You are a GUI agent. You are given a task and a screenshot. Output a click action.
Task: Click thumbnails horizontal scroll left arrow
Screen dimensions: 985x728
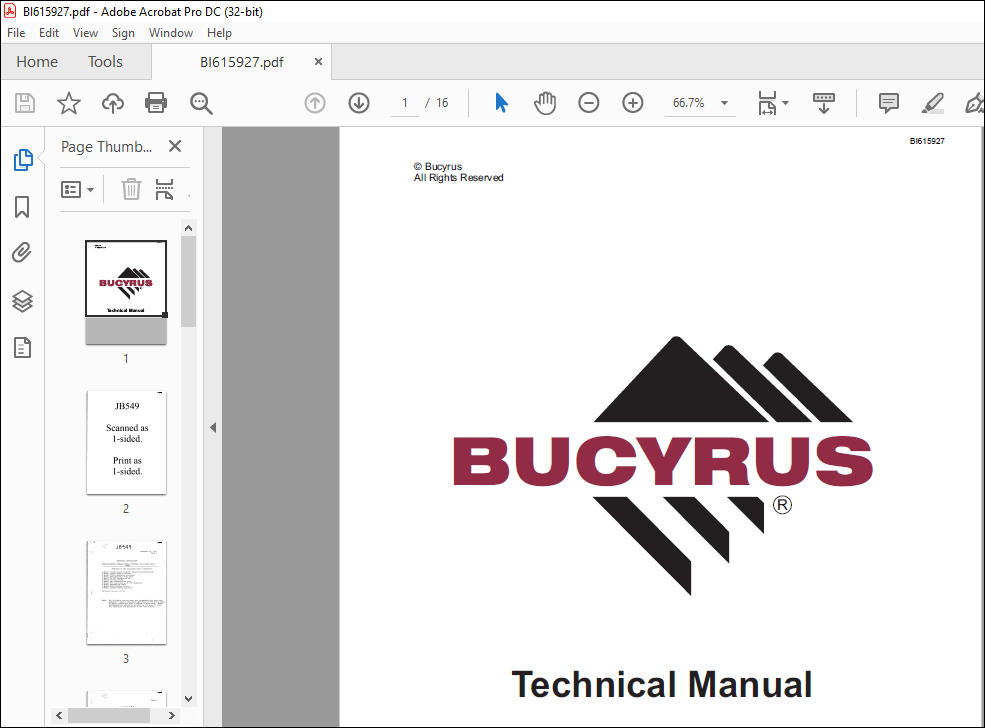(x=60, y=715)
